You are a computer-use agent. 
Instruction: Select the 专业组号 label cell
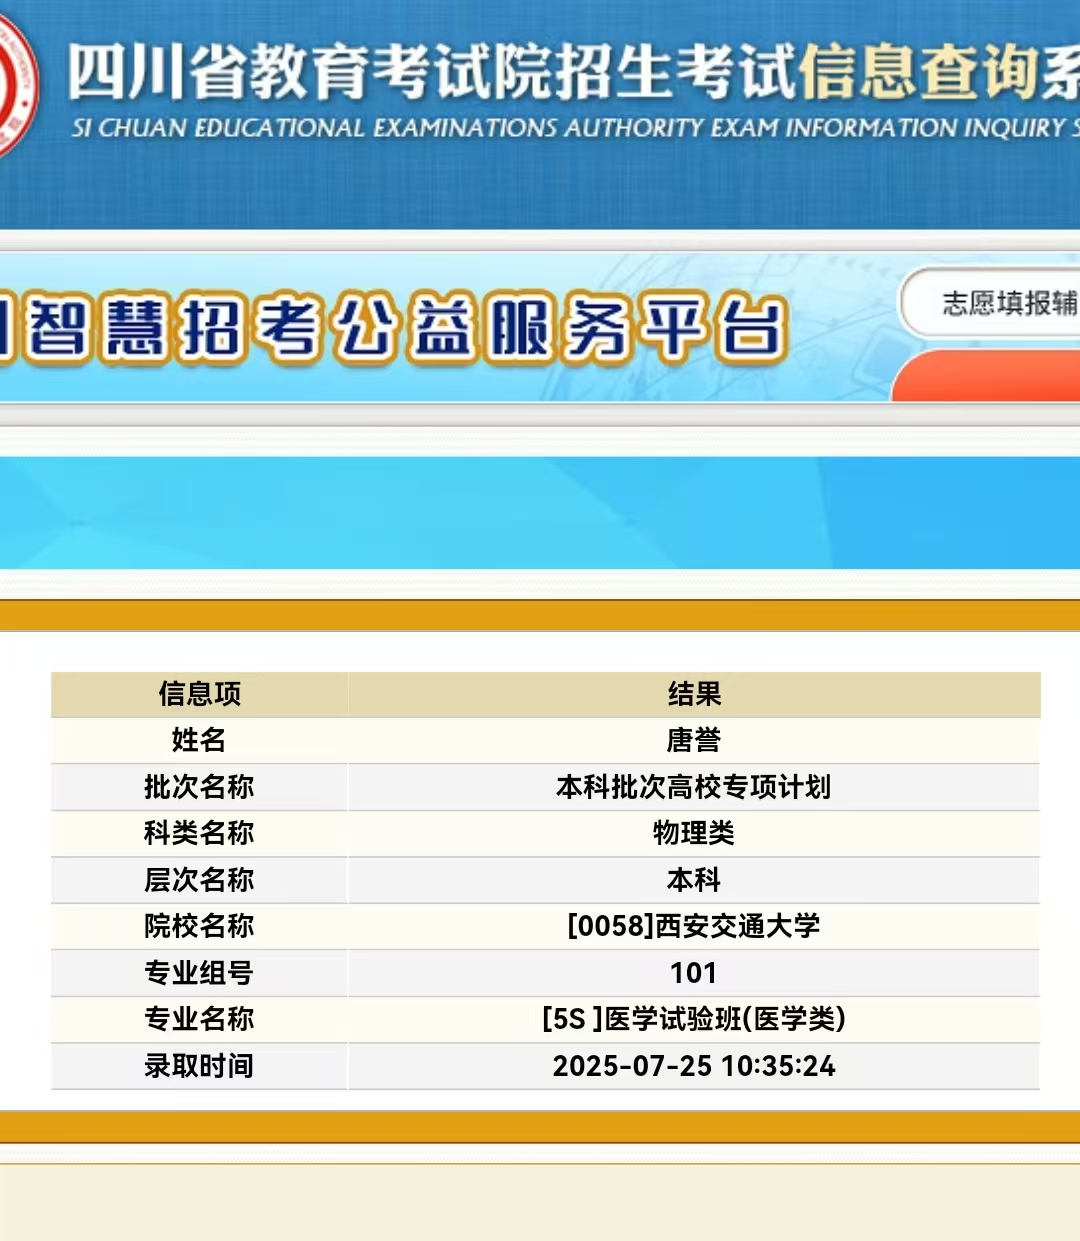[x=199, y=973]
